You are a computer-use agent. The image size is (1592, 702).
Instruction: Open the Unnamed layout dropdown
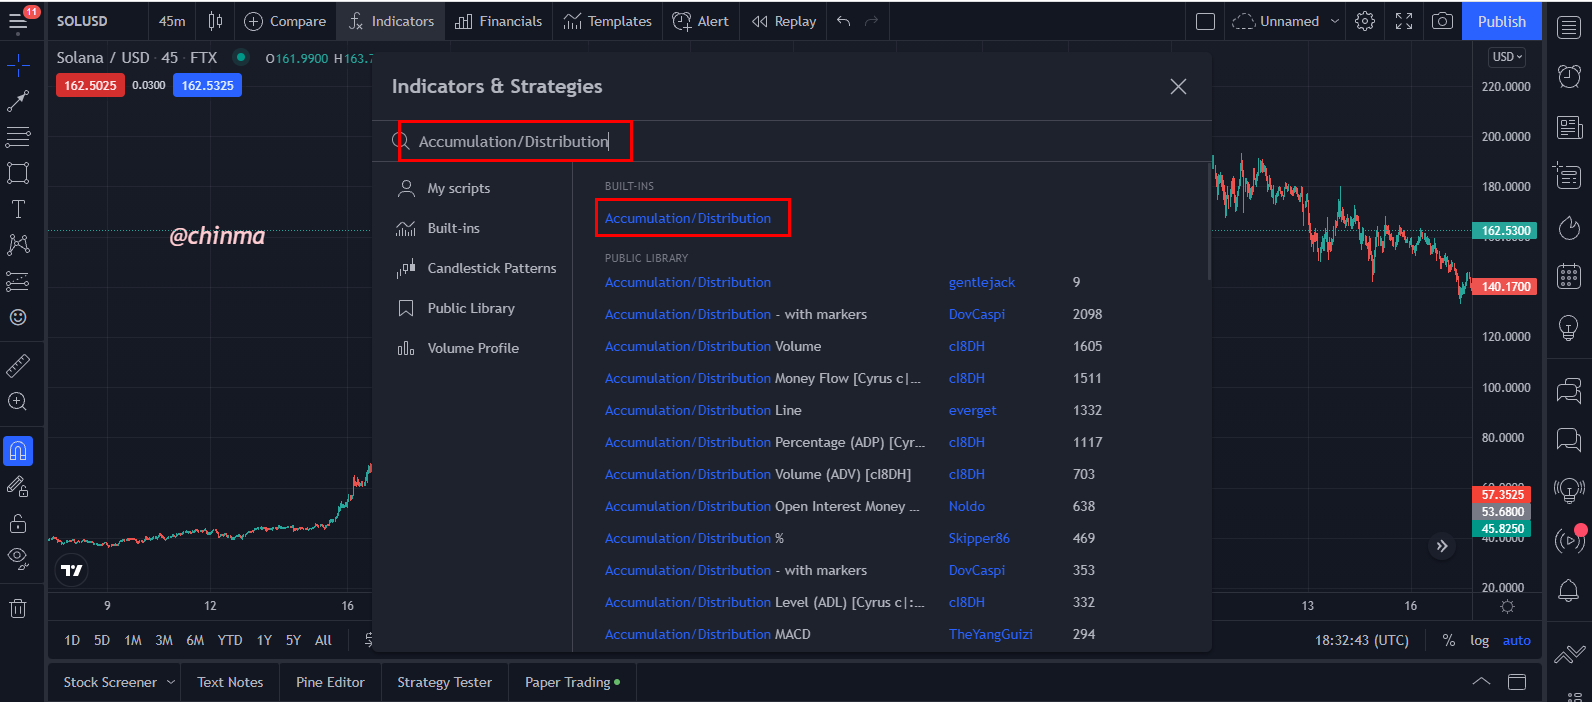click(x=1286, y=21)
